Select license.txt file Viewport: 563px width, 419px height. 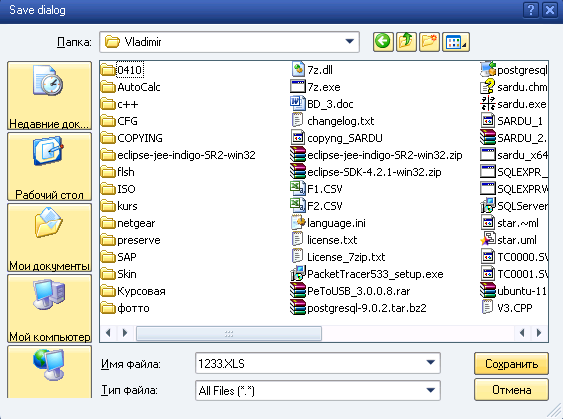click(x=324, y=240)
